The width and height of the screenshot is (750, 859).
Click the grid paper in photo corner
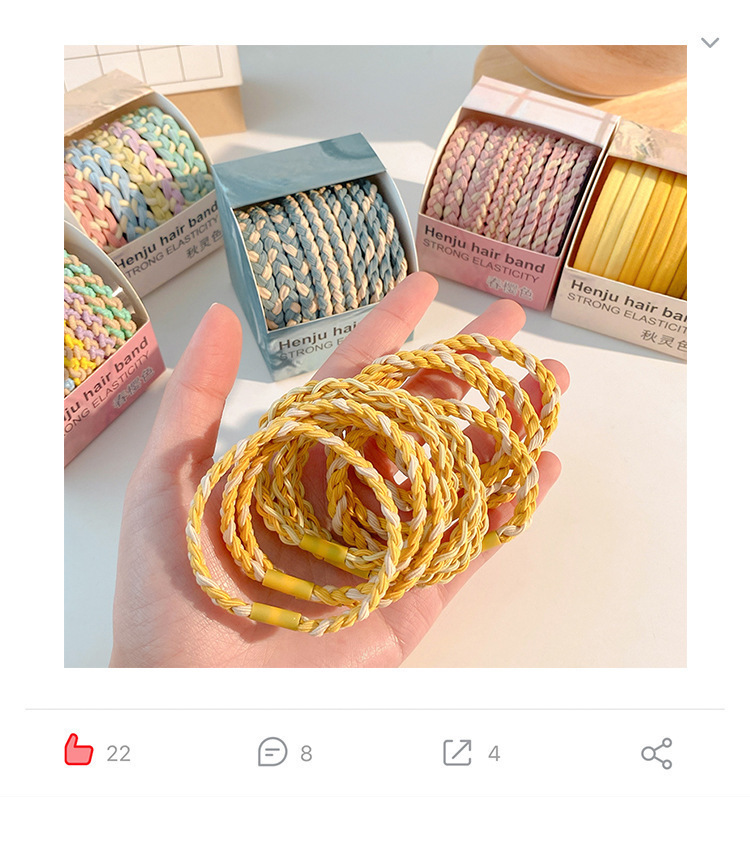click(150, 70)
